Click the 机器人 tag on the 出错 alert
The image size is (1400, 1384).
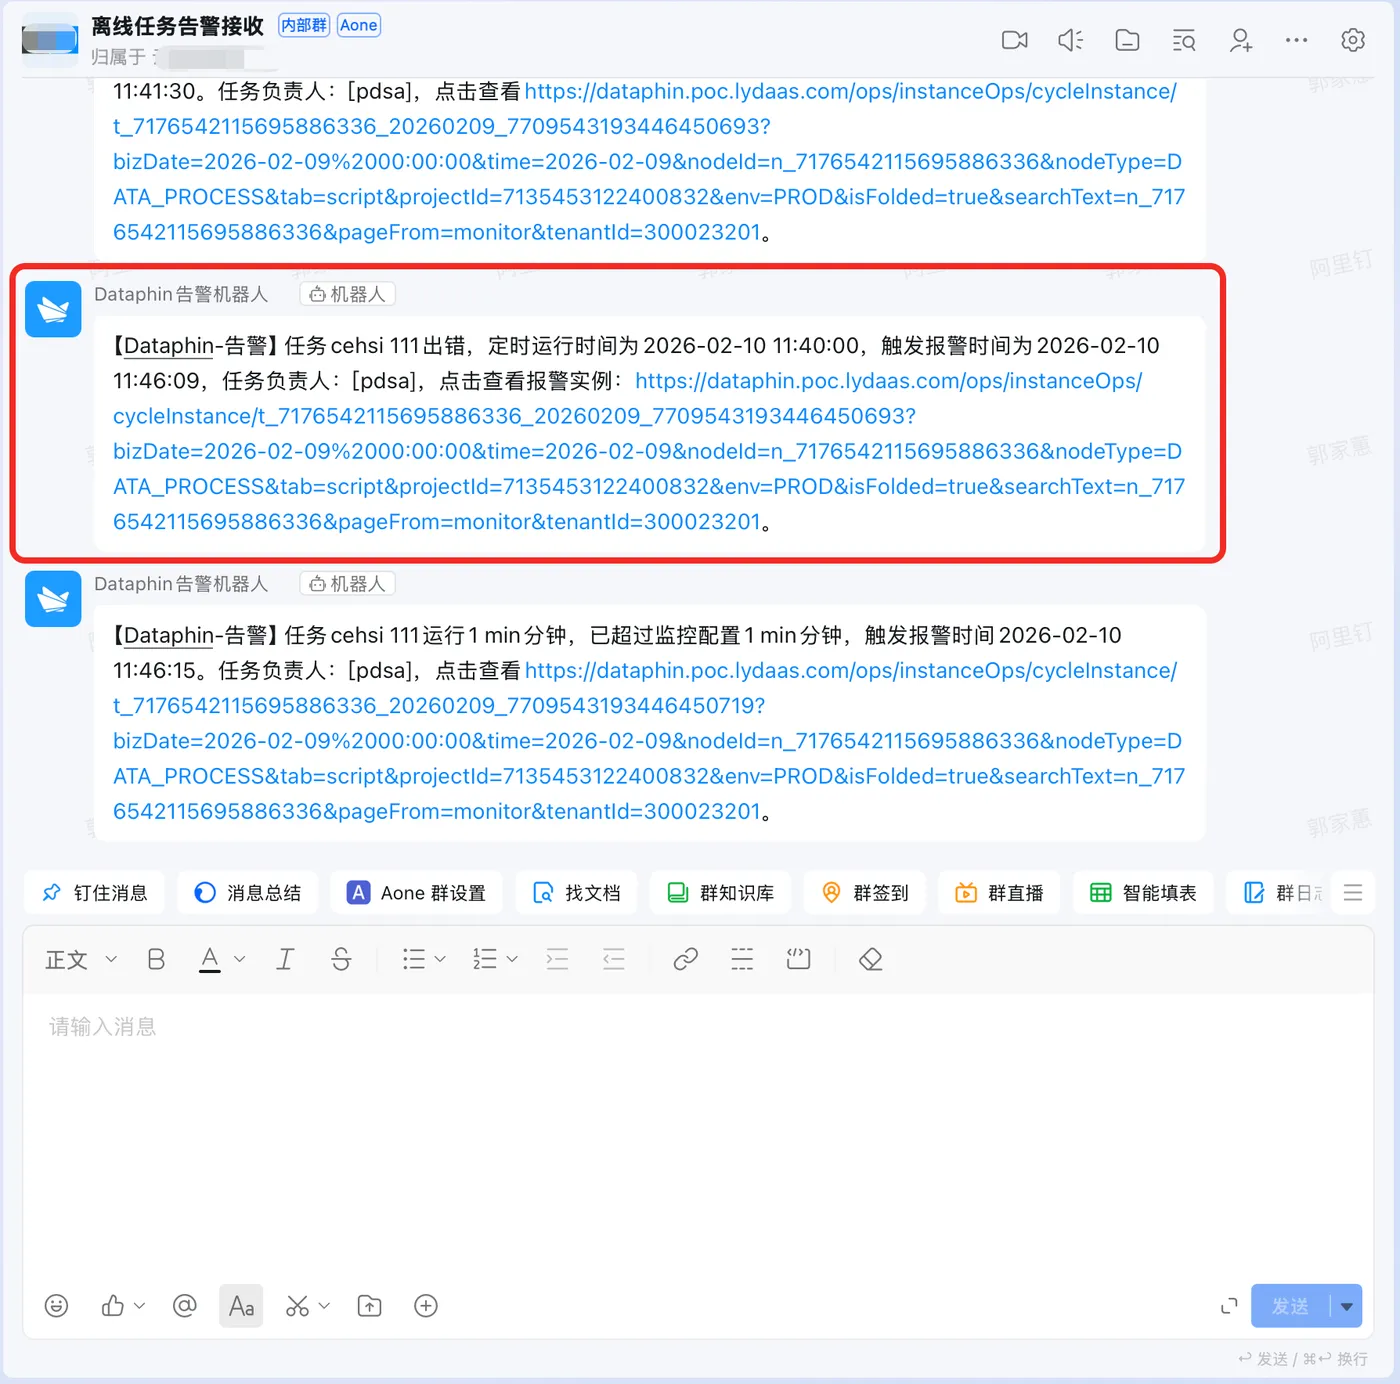(x=347, y=294)
